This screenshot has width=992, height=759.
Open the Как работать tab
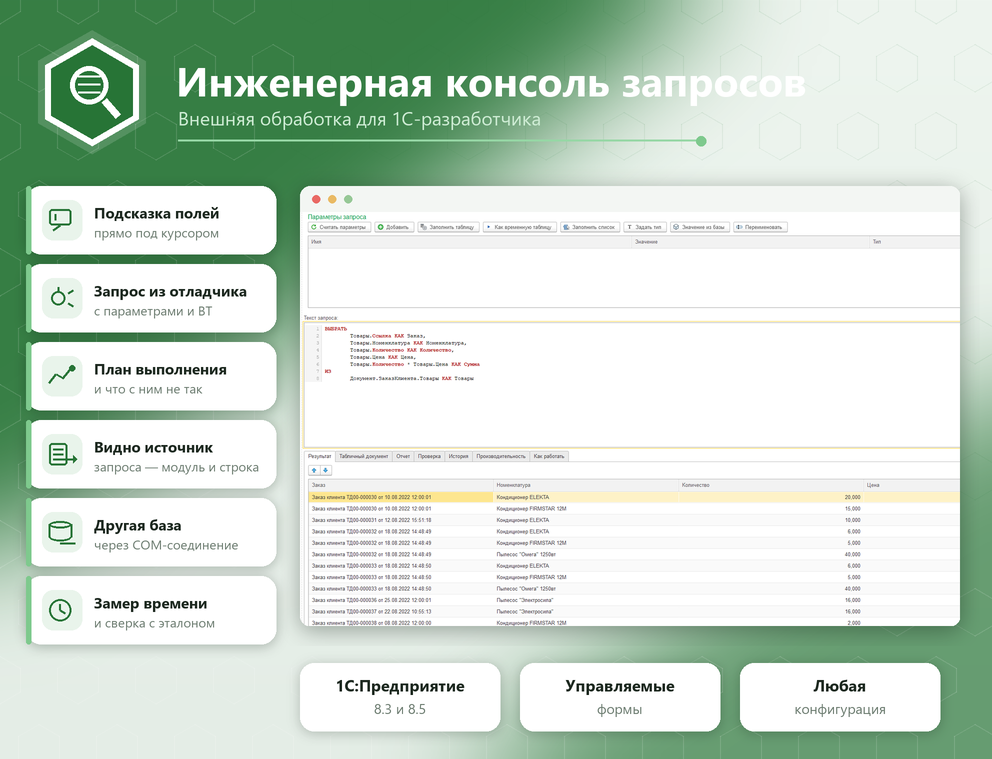[549, 456]
